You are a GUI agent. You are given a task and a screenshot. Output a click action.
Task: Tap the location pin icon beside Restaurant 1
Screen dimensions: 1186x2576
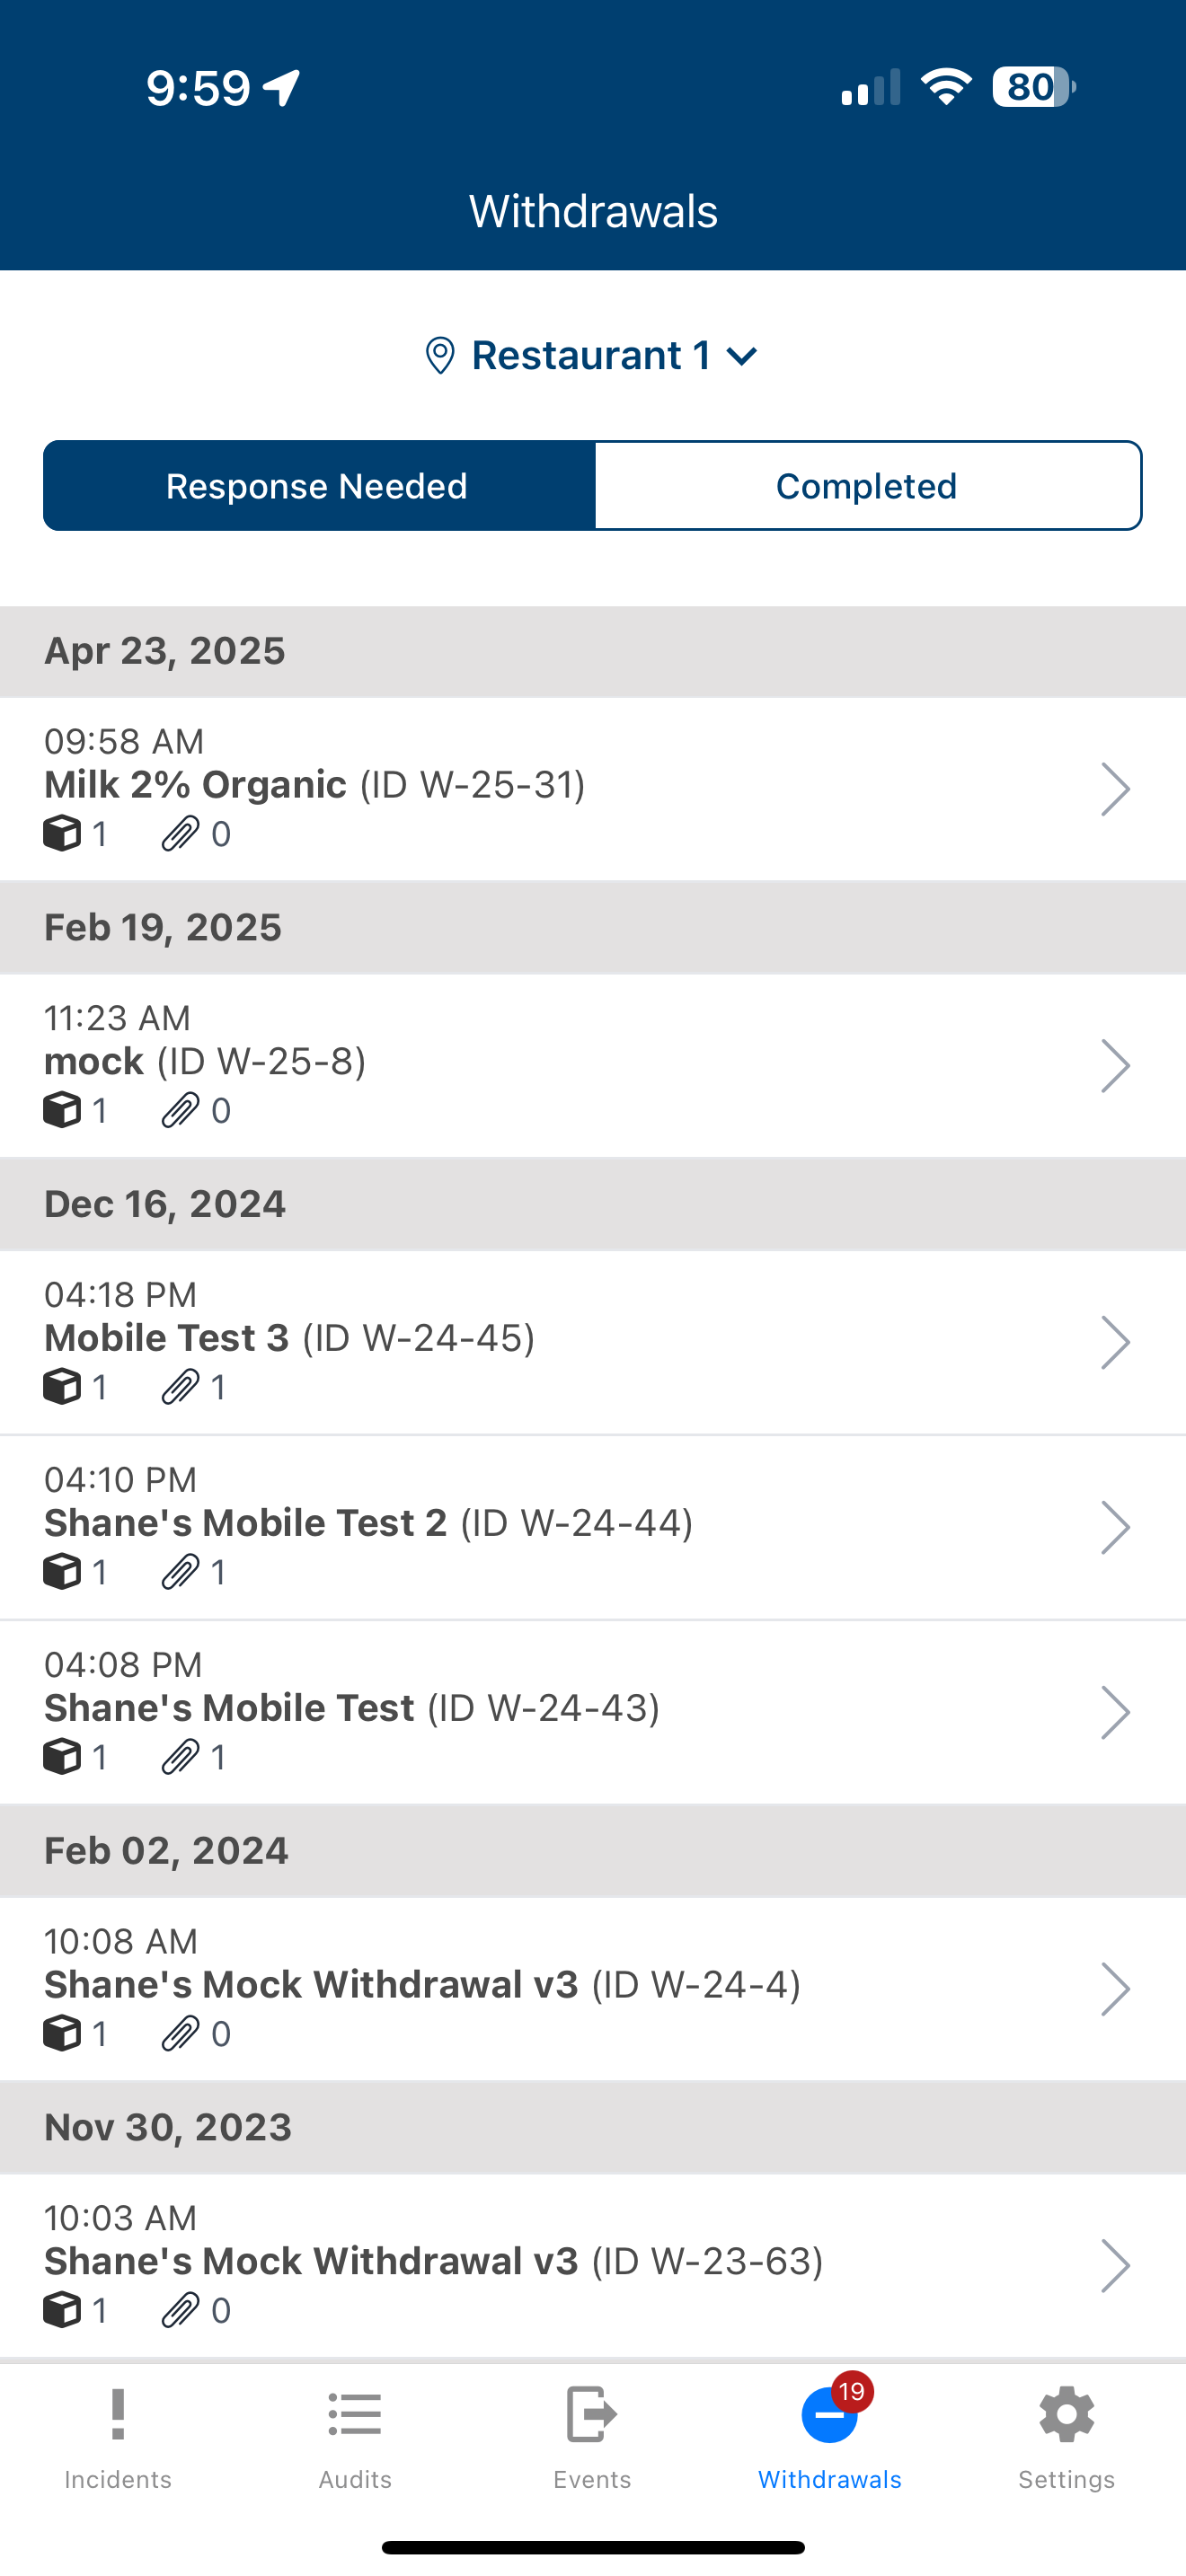[x=440, y=355]
